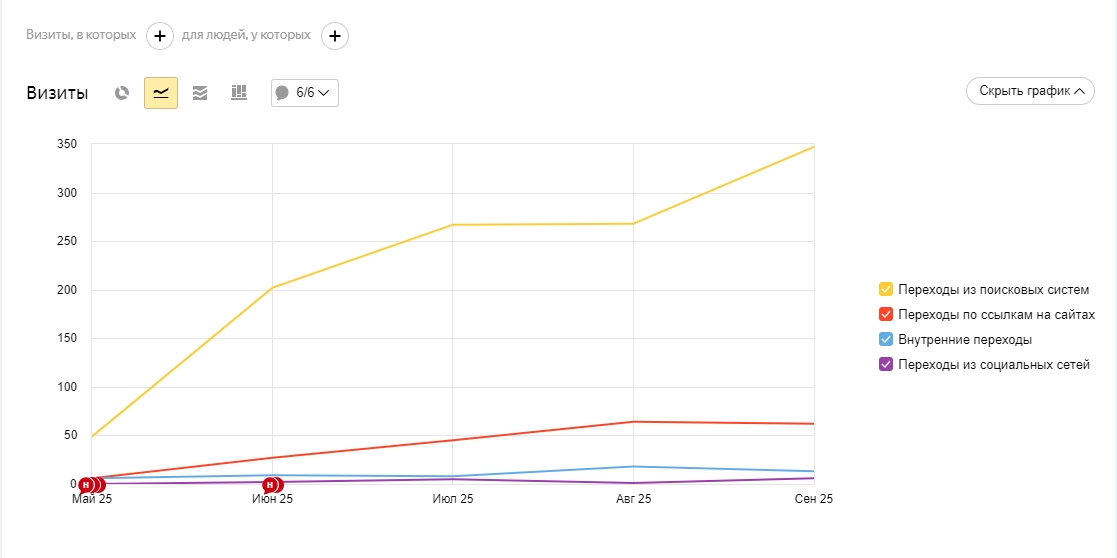
Task: Open the 6/6 annotations dropdown
Action: pos(305,93)
